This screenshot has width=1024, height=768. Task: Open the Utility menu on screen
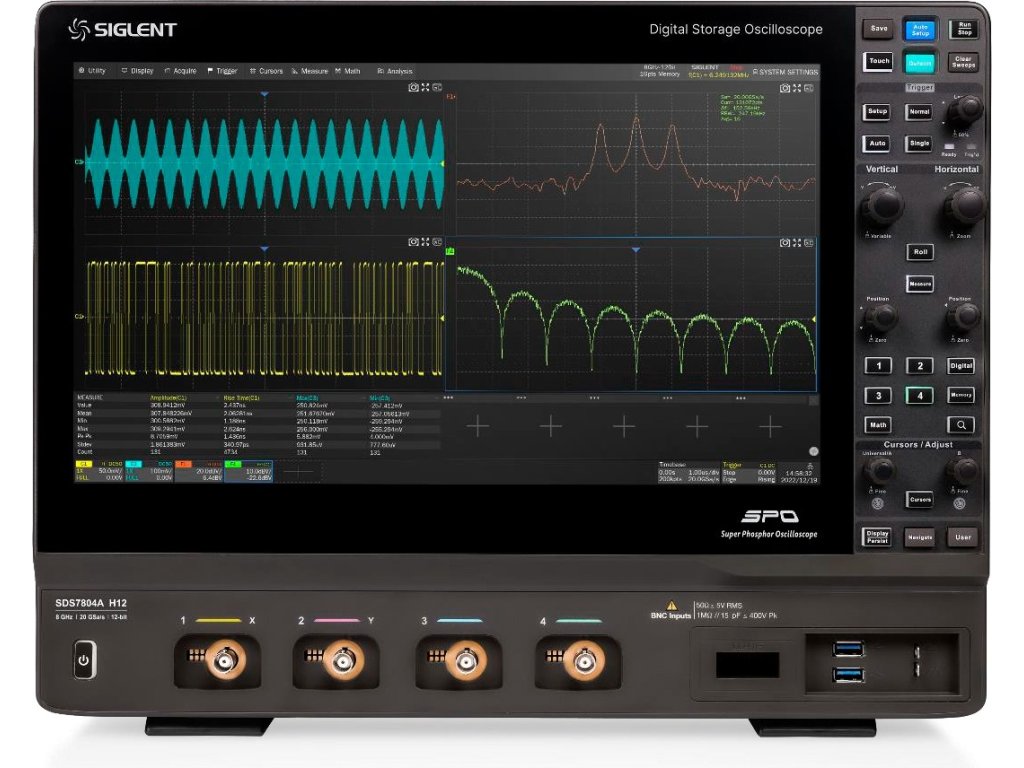(92, 71)
